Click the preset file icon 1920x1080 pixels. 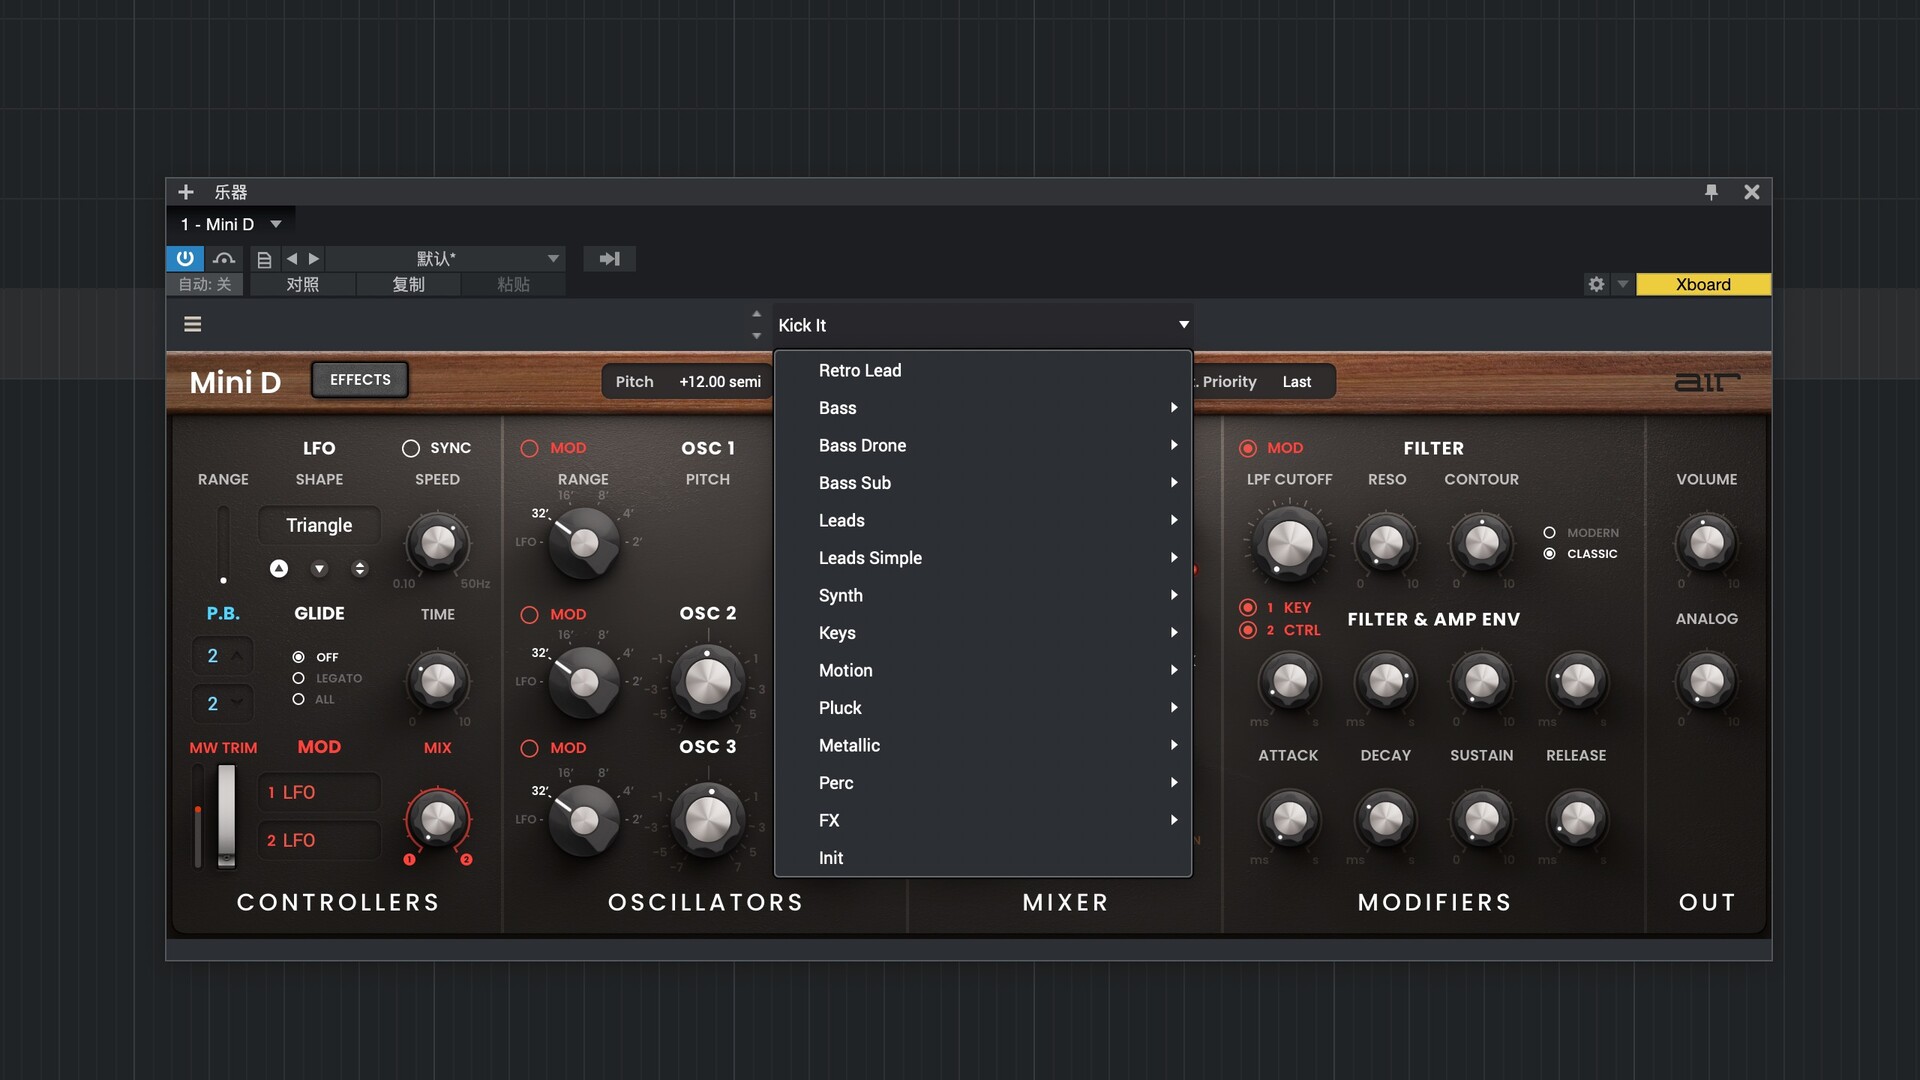point(264,259)
